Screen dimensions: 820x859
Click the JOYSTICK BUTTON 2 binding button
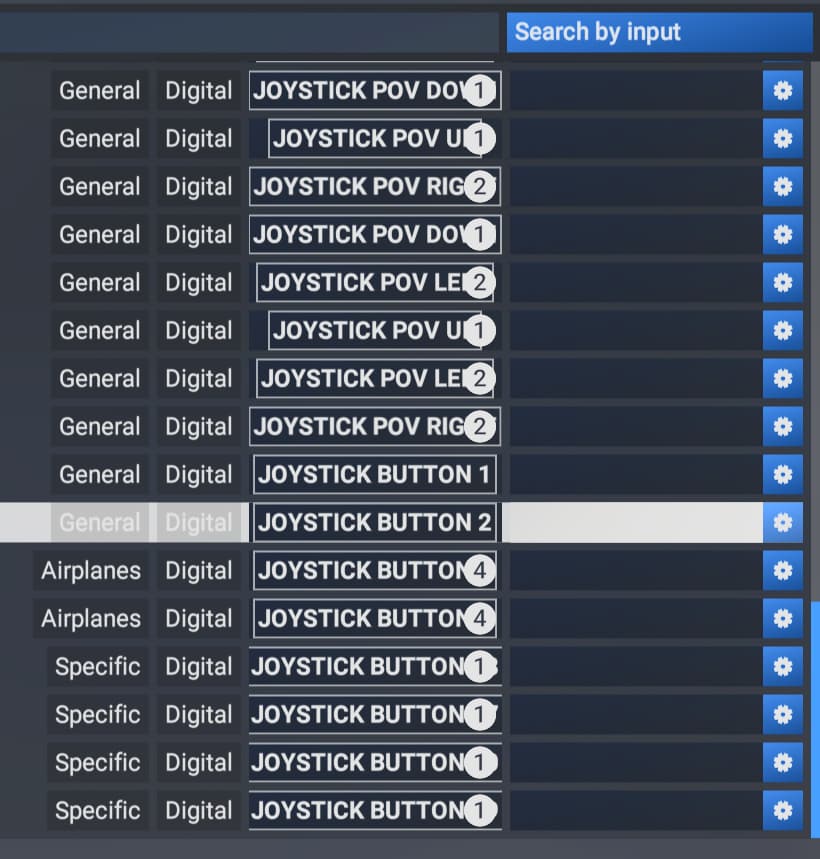[374, 523]
